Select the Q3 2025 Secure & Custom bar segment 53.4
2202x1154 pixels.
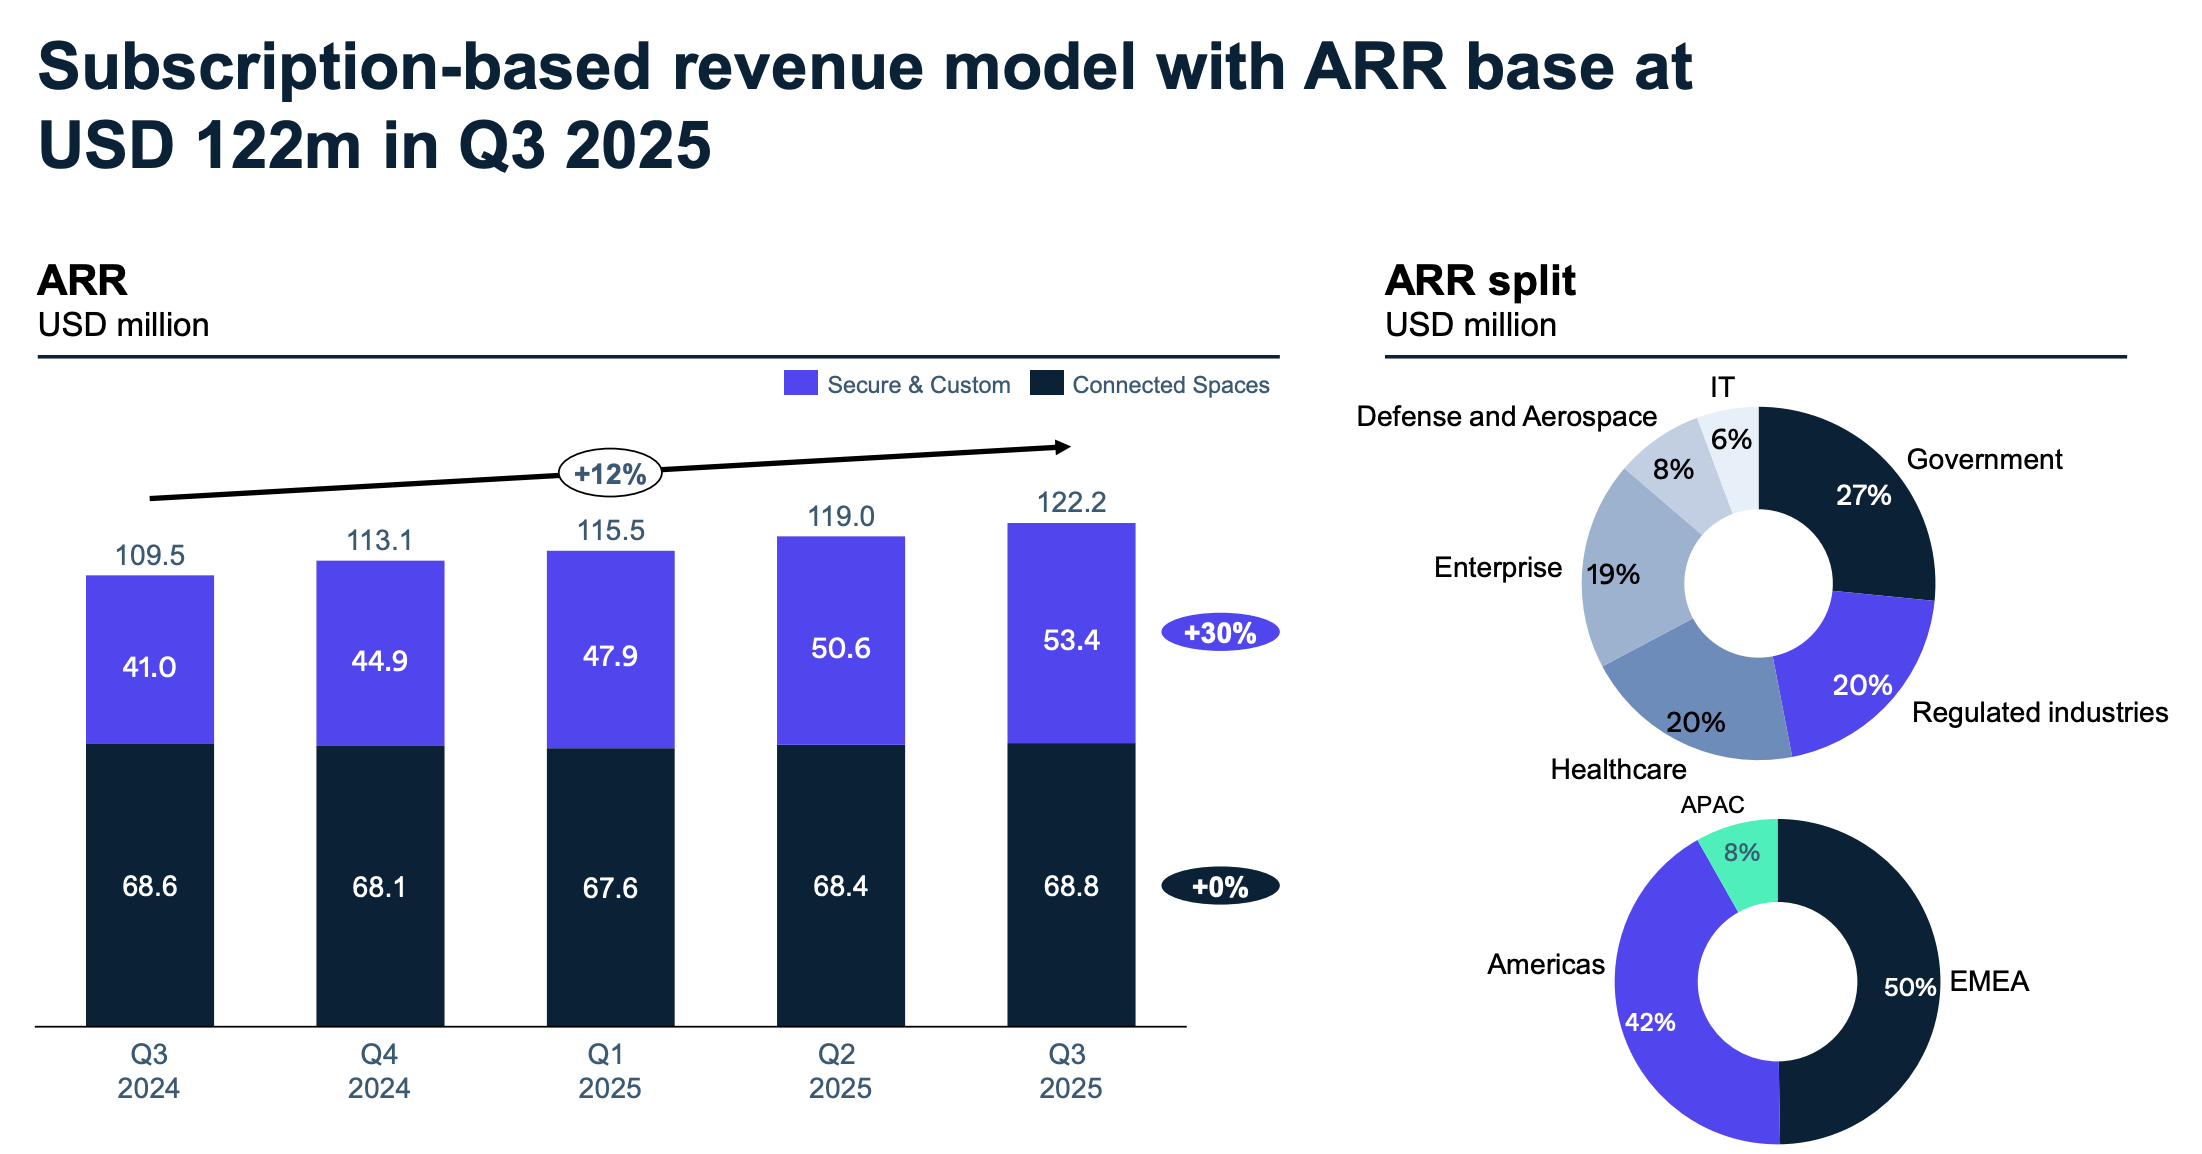tap(1071, 640)
